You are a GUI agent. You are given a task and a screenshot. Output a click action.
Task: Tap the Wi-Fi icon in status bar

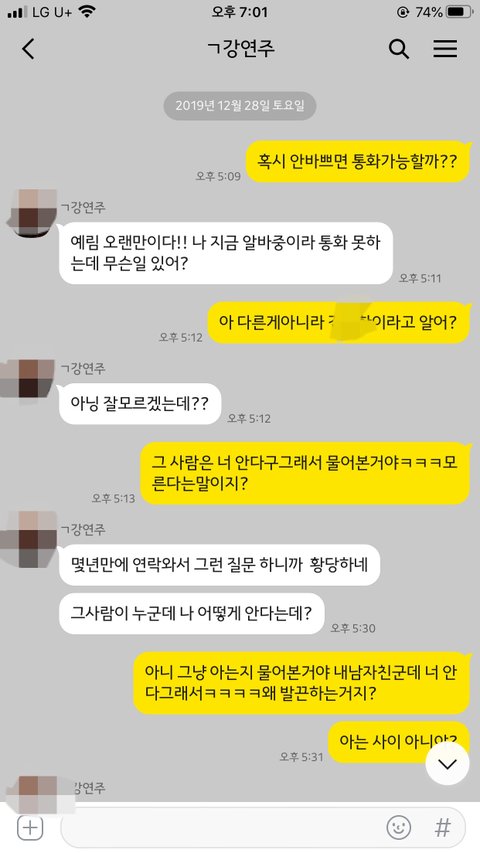pos(87,12)
